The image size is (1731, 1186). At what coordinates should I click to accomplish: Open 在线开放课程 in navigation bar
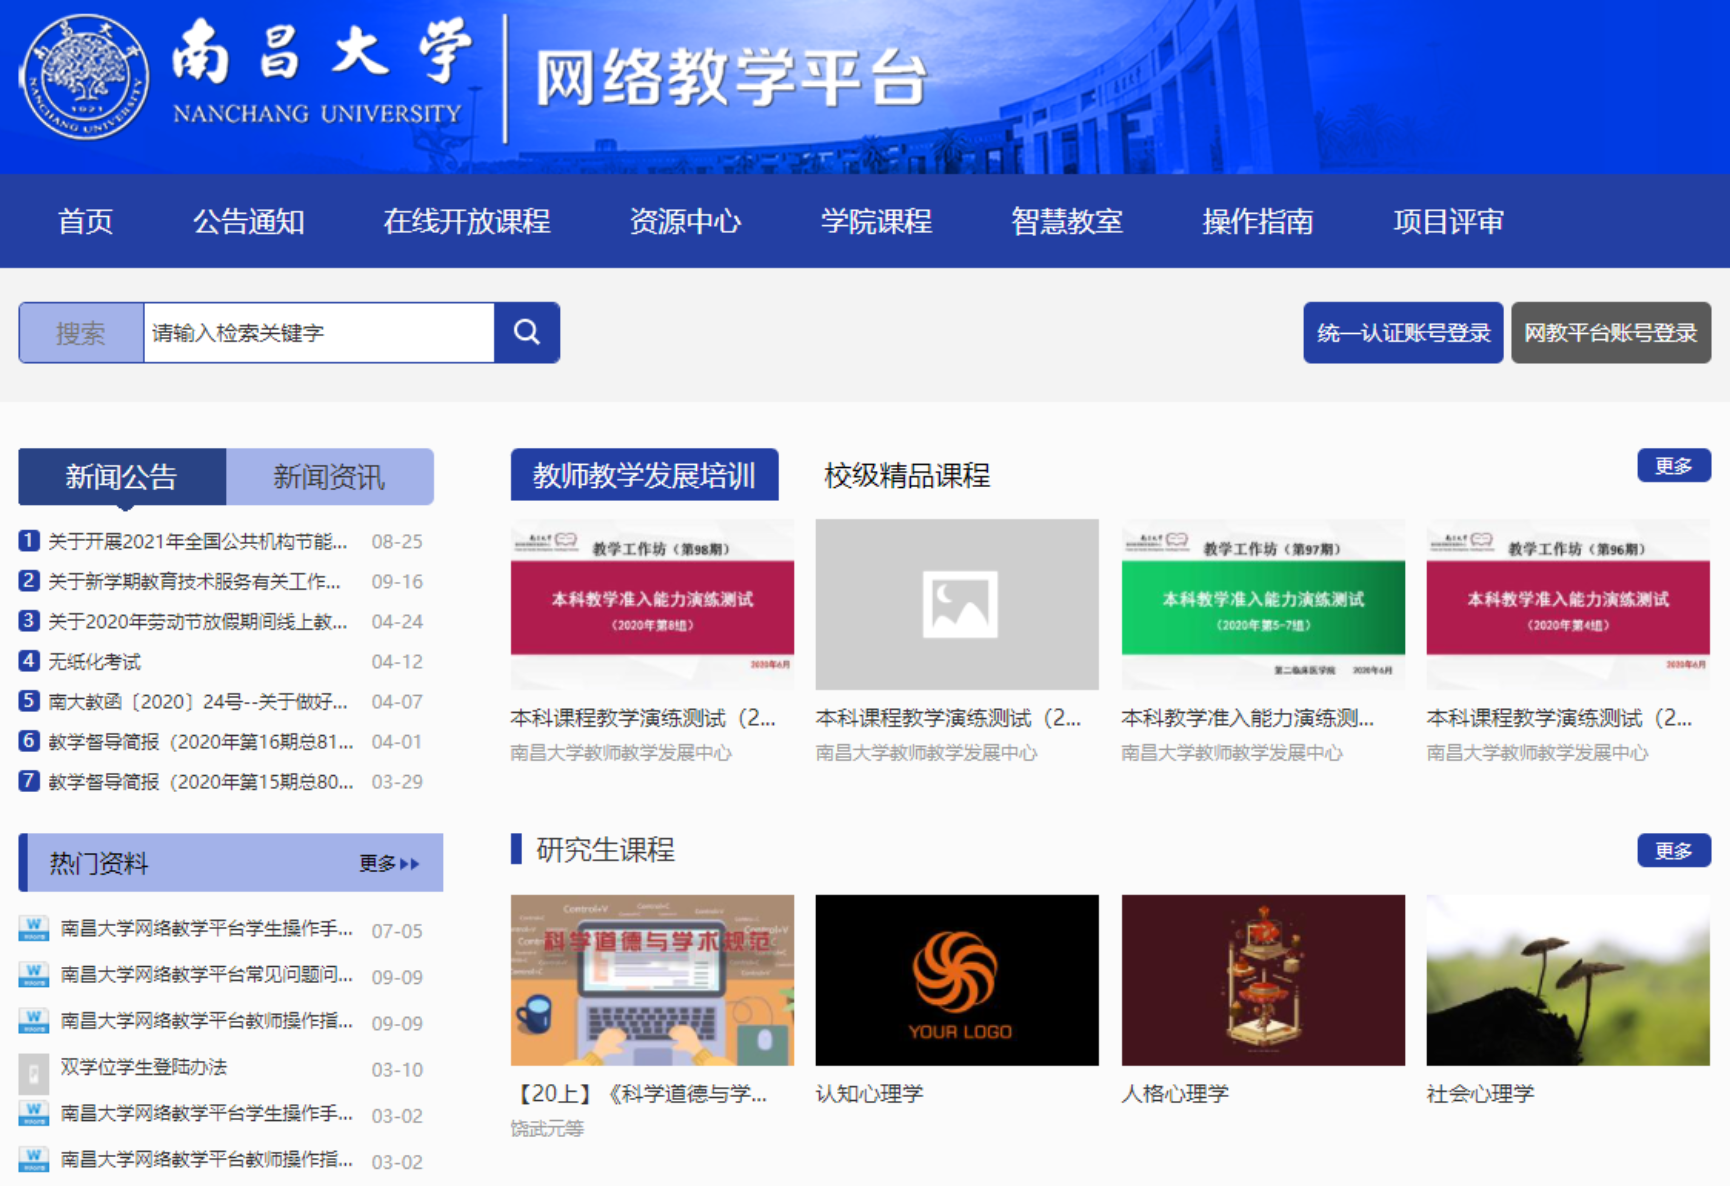click(467, 221)
